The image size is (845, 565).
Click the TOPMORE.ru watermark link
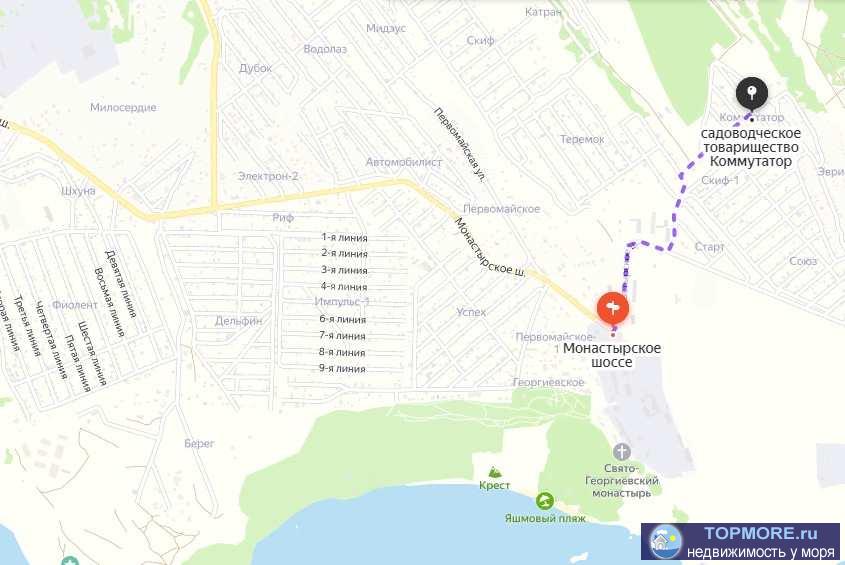click(x=740, y=541)
